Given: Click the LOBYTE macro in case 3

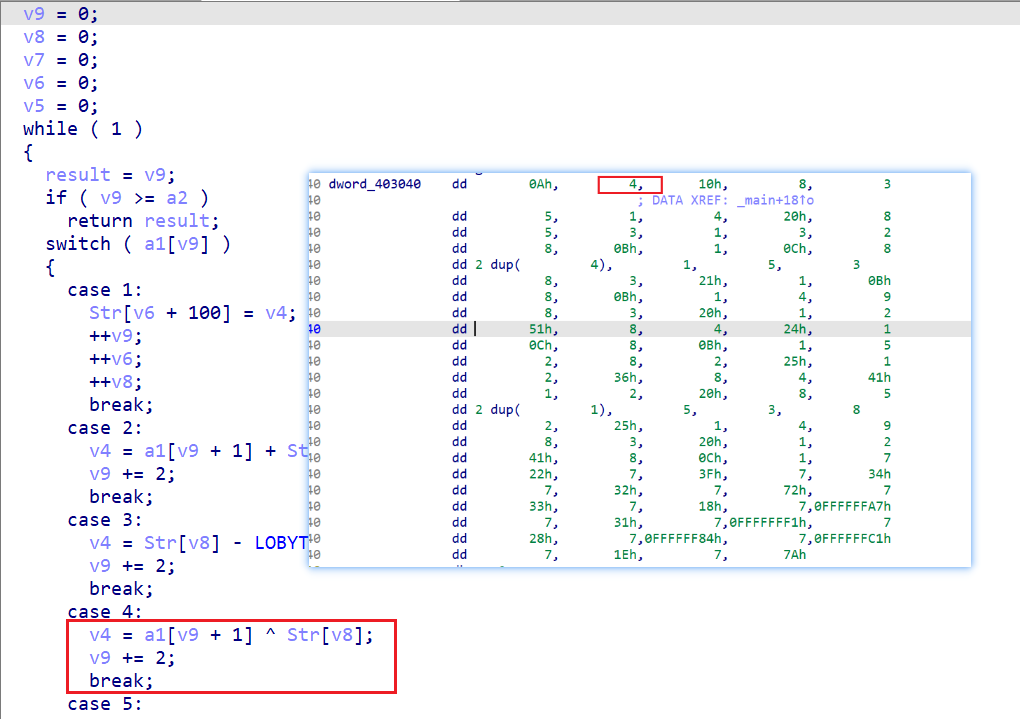Looking at the screenshot, I should 281,543.
